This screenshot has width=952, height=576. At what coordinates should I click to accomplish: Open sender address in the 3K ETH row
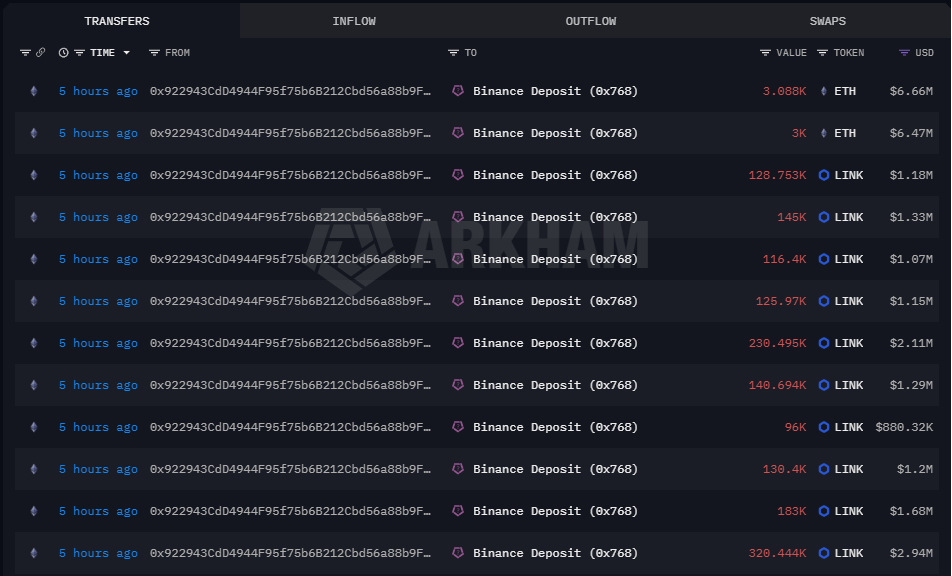(x=290, y=133)
